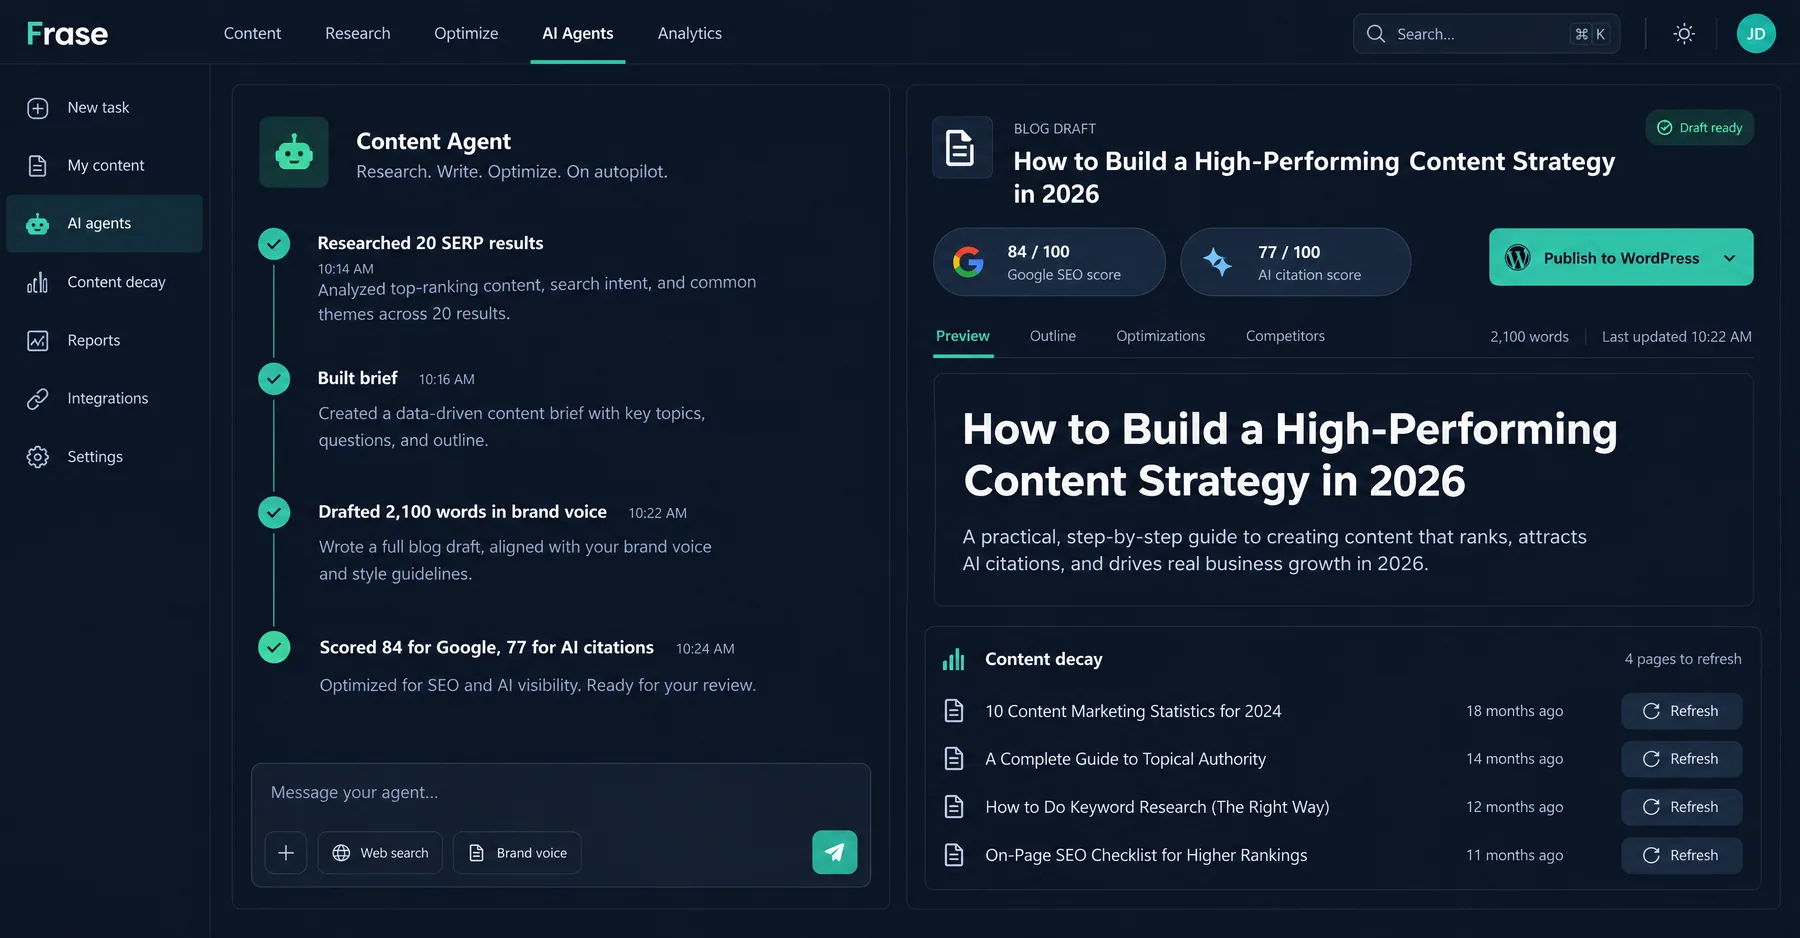
Task: Click the plus attachment button in message box
Action: (x=286, y=853)
